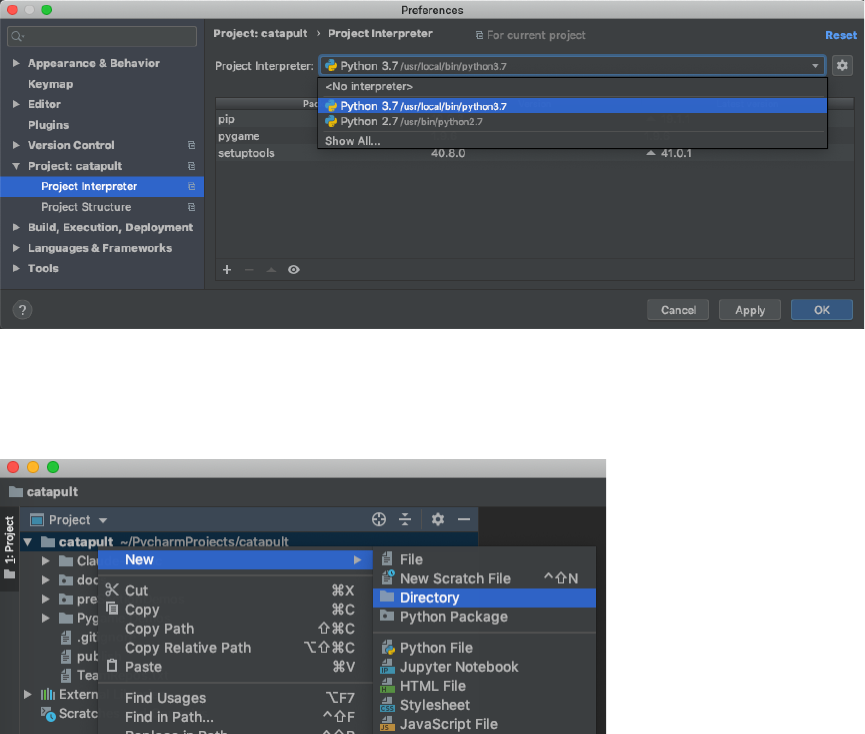Create a new Python Package

click(485, 617)
